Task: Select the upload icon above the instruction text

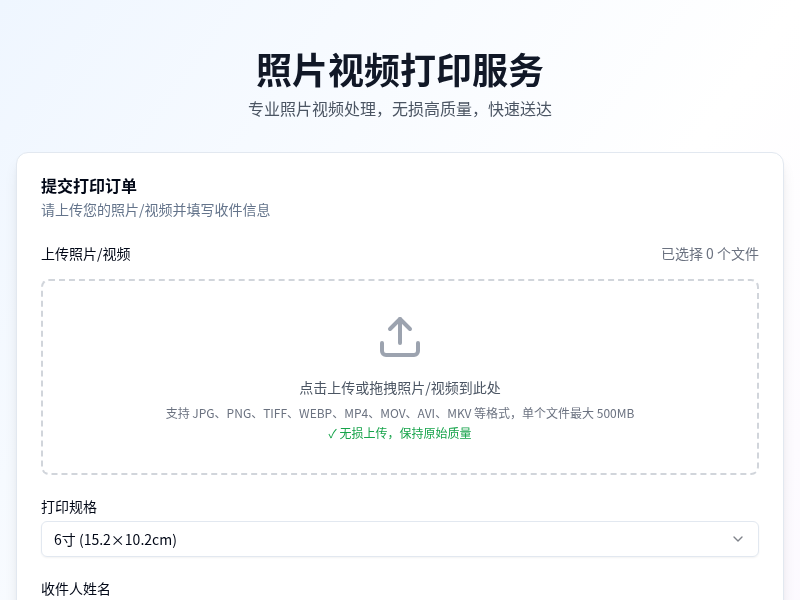Action: (x=400, y=335)
